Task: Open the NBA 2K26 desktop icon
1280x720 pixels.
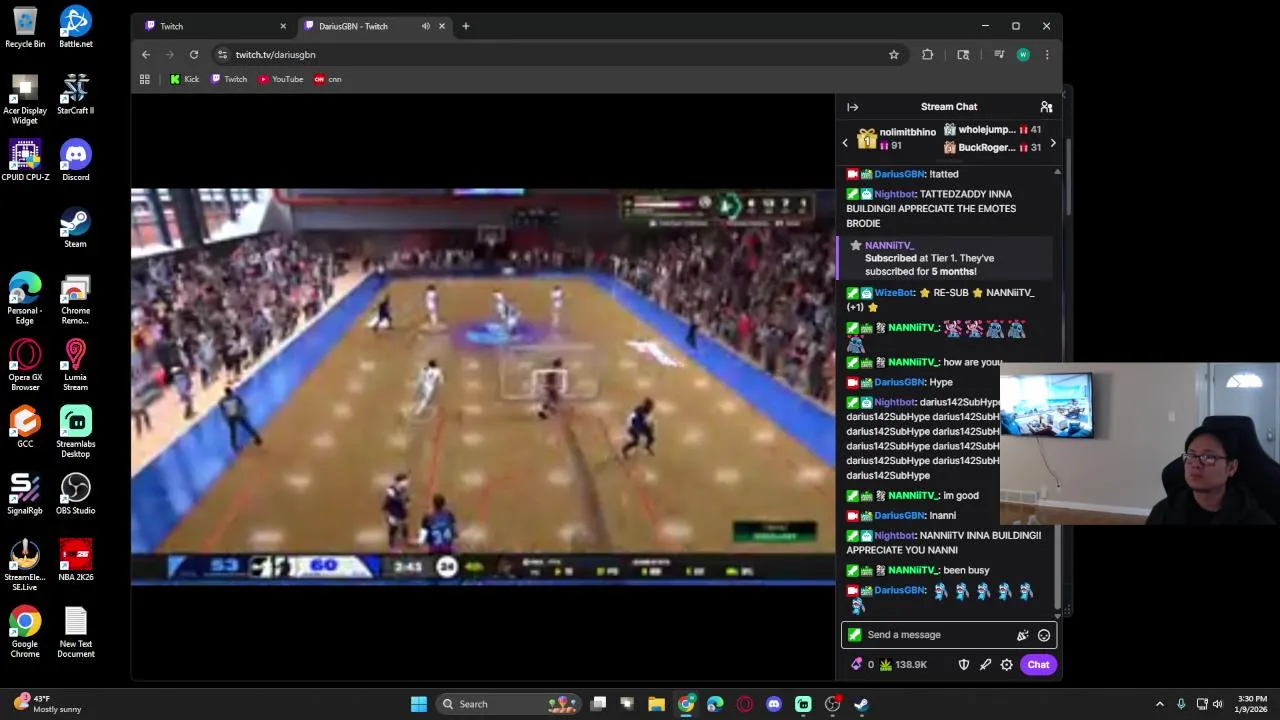Action: click(75, 561)
